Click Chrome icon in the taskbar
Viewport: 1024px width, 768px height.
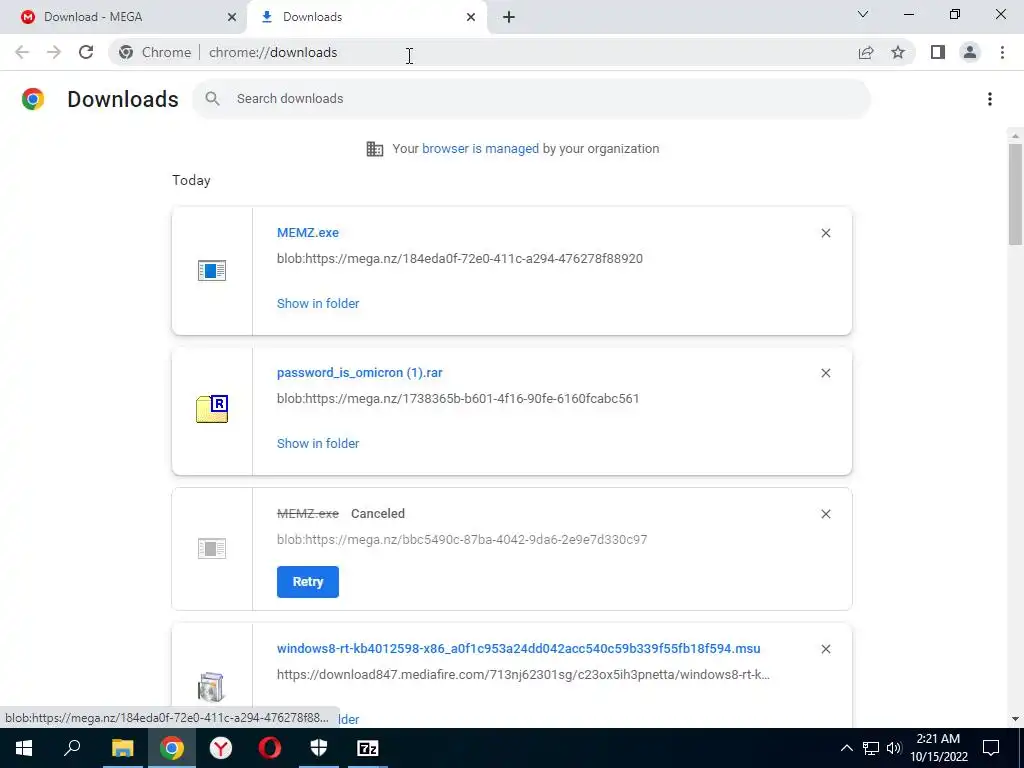[x=171, y=748]
